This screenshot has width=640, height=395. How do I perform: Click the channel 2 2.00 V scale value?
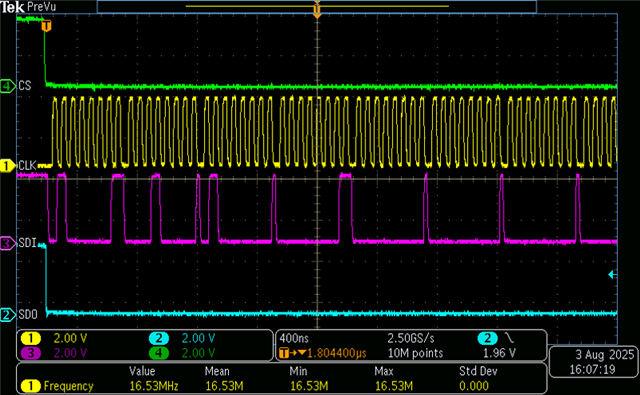(x=198, y=338)
